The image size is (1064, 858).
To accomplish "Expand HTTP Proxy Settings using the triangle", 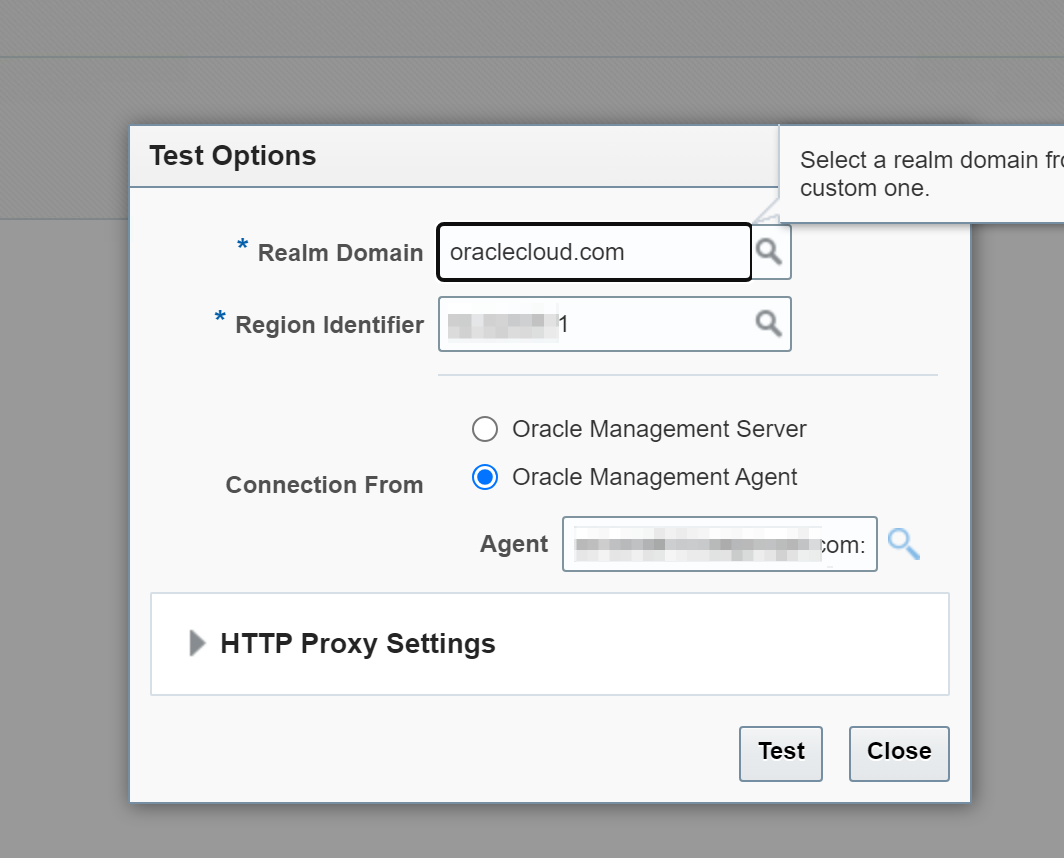I will pyautogui.click(x=197, y=643).
